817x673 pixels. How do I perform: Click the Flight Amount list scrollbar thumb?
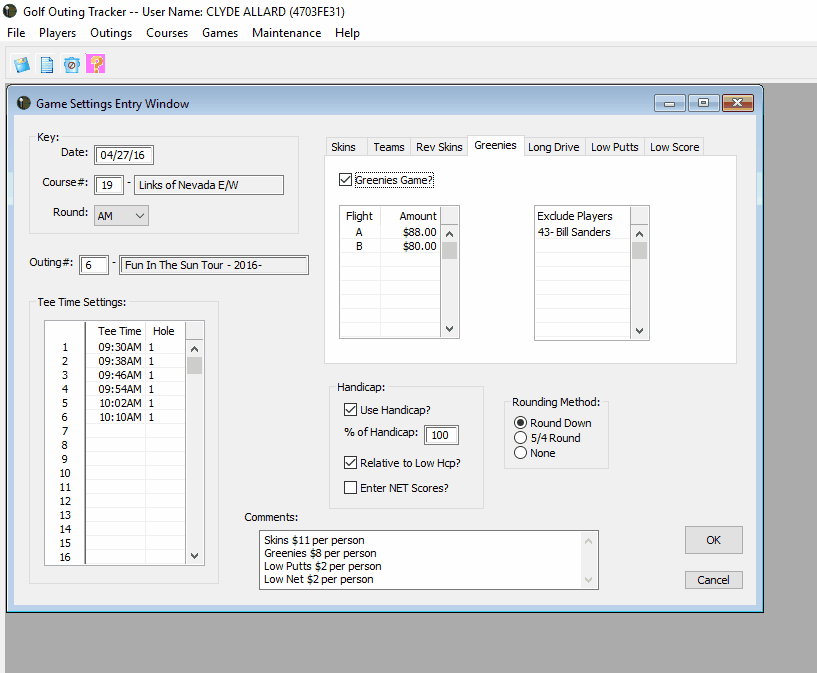coord(450,251)
